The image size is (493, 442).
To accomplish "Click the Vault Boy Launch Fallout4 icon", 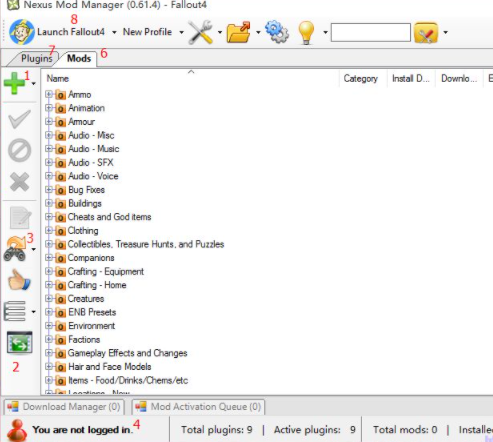I will 22,32.
